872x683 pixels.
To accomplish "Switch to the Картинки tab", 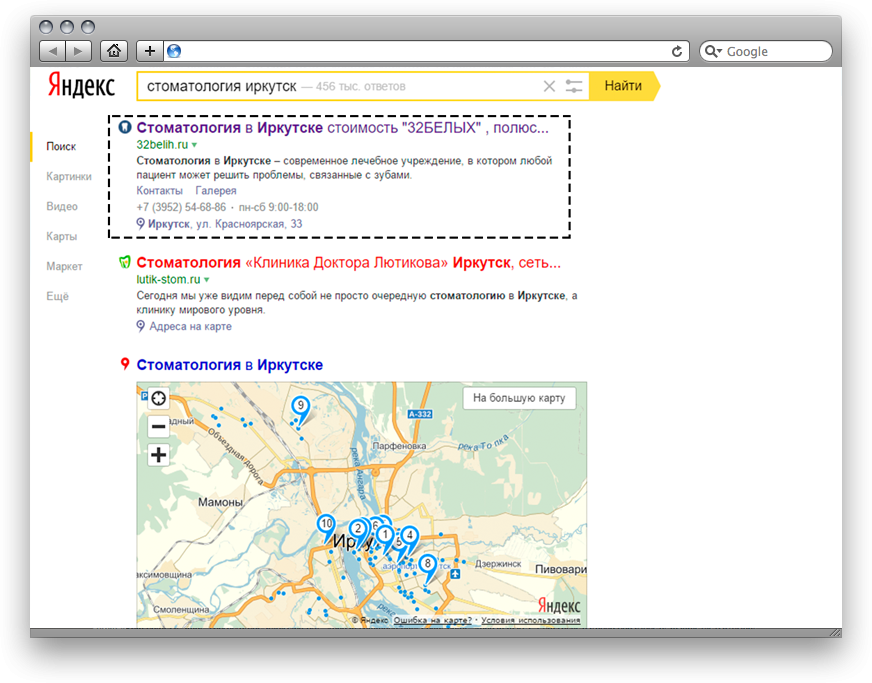I will (69, 176).
